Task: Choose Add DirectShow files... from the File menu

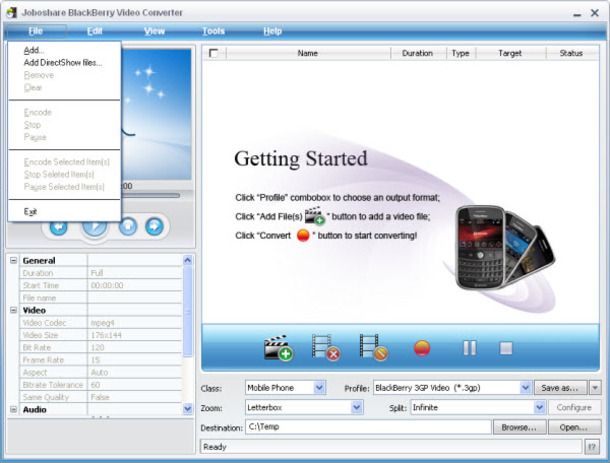Action: click(x=64, y=63)
